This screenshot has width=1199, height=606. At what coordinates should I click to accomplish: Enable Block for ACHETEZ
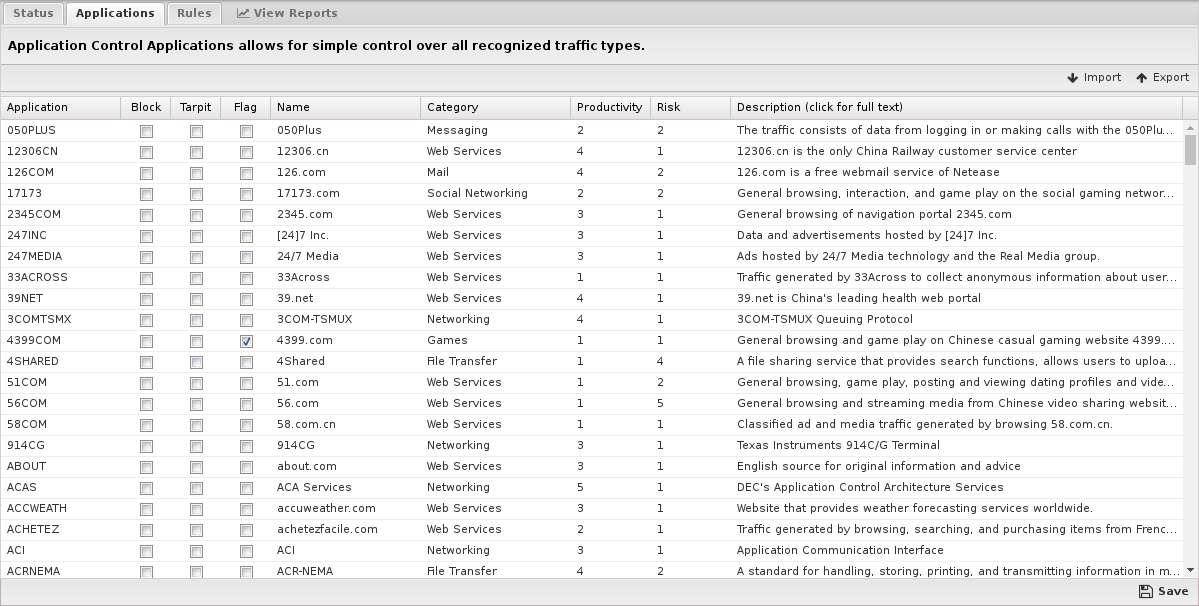(x=146, y=531)
